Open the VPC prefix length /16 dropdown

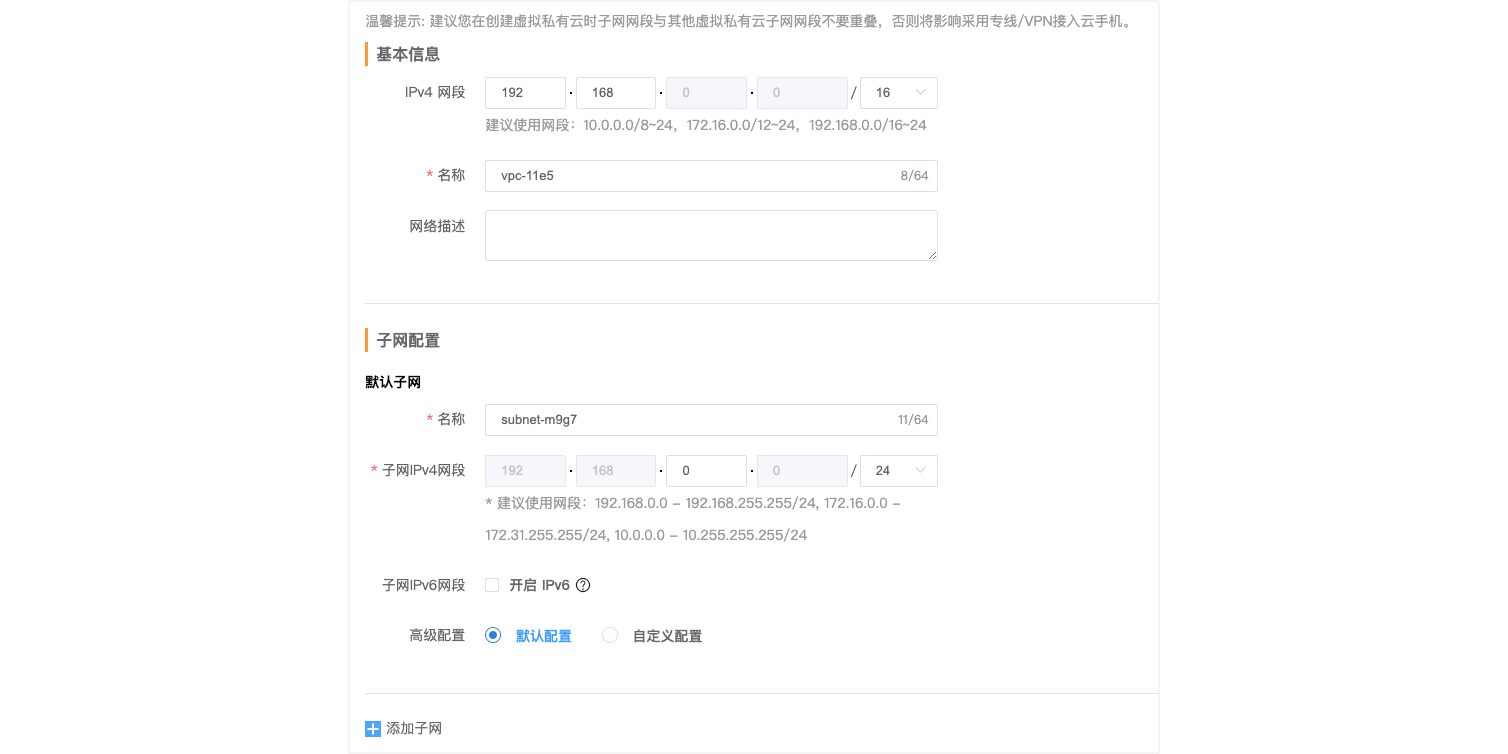coord(898,92)
